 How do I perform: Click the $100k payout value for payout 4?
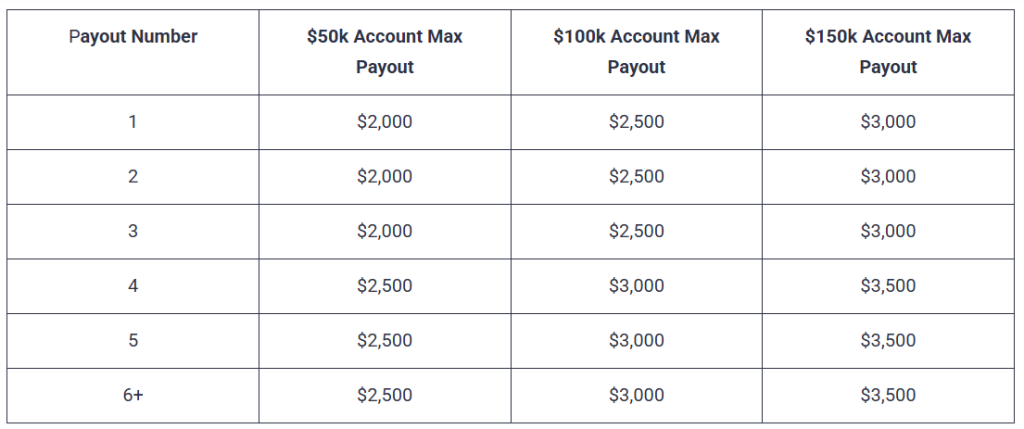coord(636,286)
